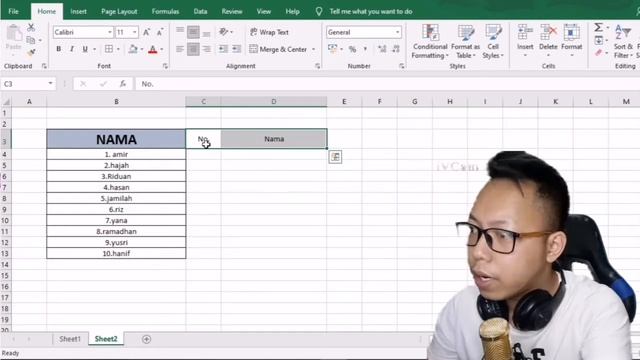Select Bottom Align icon
Viewport: 640px width, 360px height.
click(207, 33)
